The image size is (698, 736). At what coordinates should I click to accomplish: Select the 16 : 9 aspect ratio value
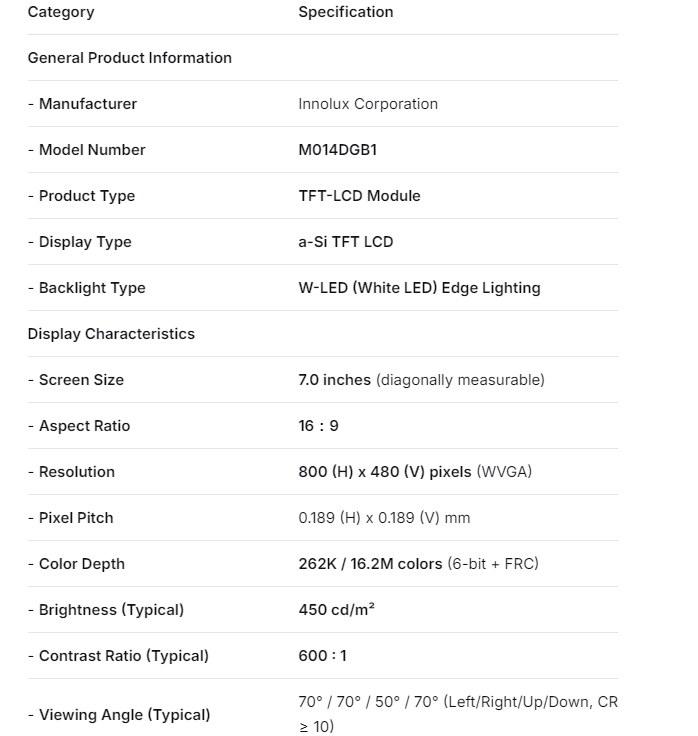(x=318, y=426)
